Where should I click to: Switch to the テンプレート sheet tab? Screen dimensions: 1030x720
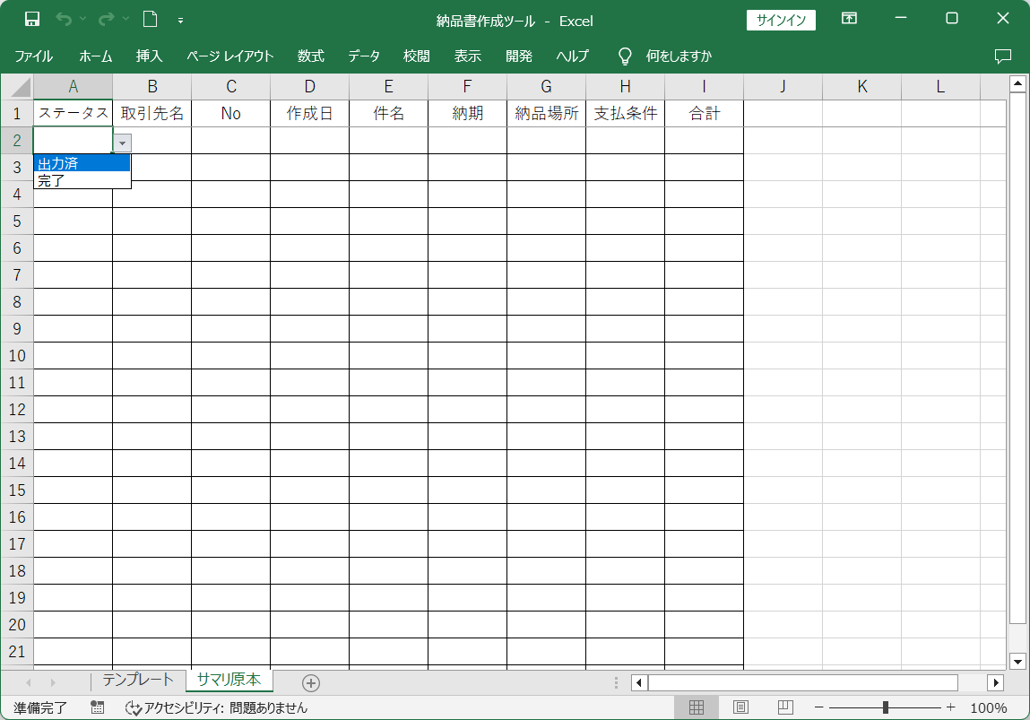click(138, 680)
